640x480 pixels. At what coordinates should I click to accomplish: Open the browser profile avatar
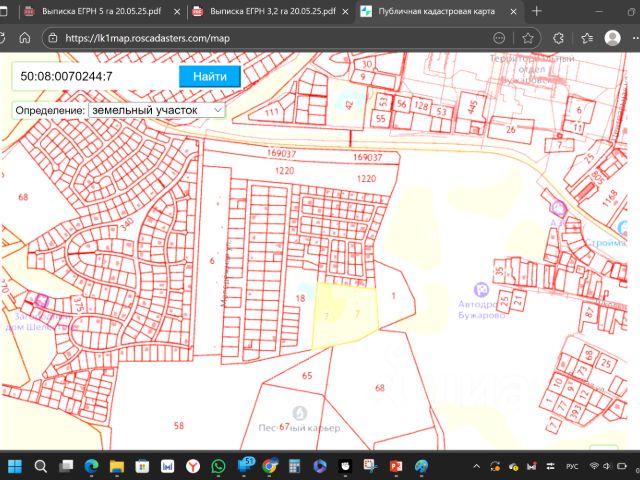pyautogui.click(x=612, y=39)
